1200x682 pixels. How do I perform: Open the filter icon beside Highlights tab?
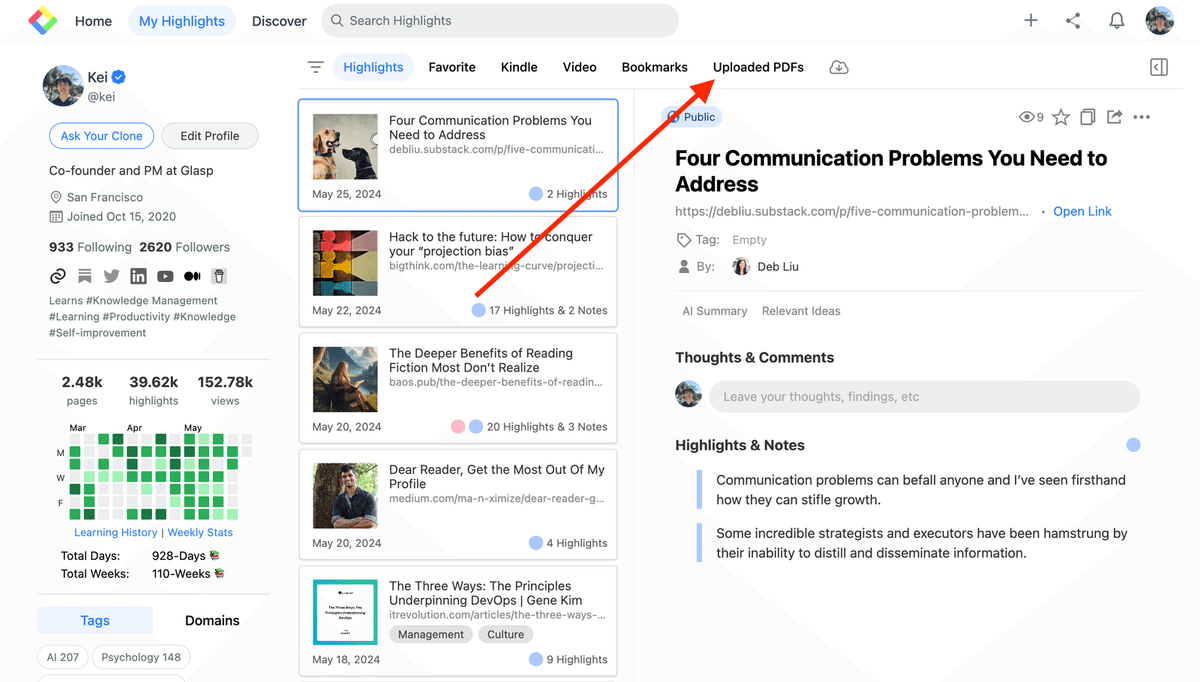pos(316,67)
